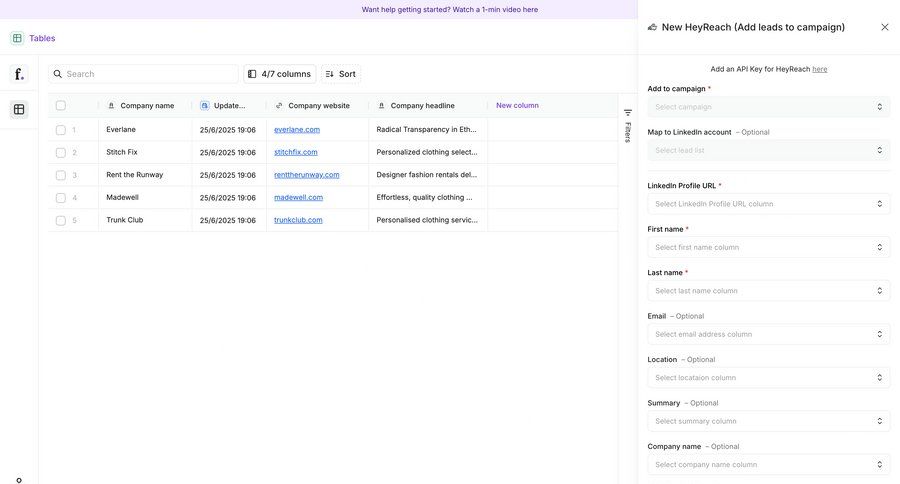The image size is (900, 484).
Task: Click the Company website link icon
Action: (x=279, y=106)
